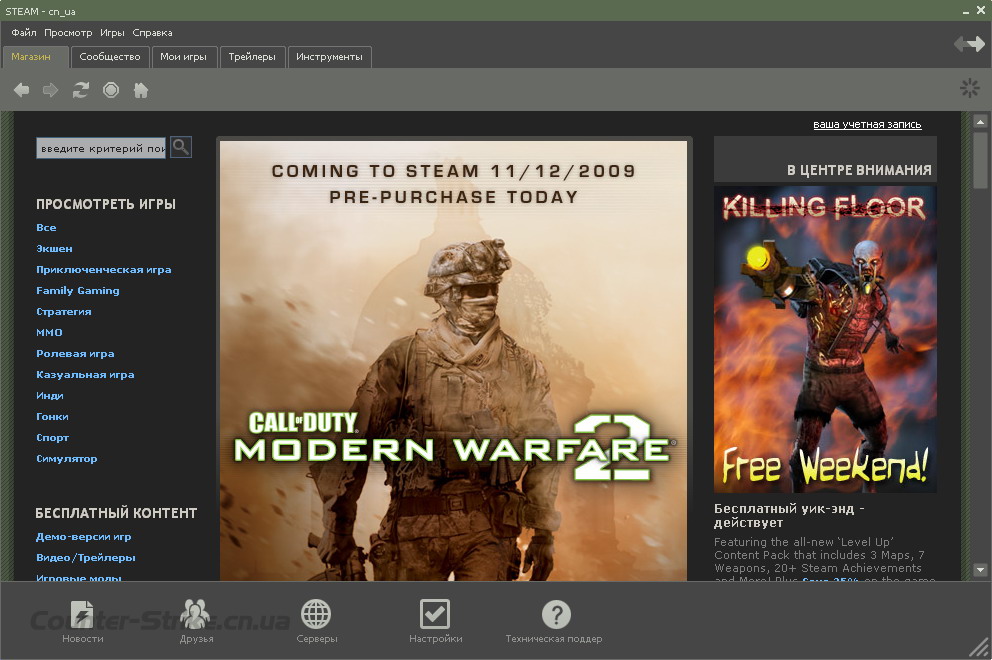The height and width of the screenshot is (660, 992).
Task: Open the Modern Warfare 2 pre-purchase banner
Action: tap(453, 360)
